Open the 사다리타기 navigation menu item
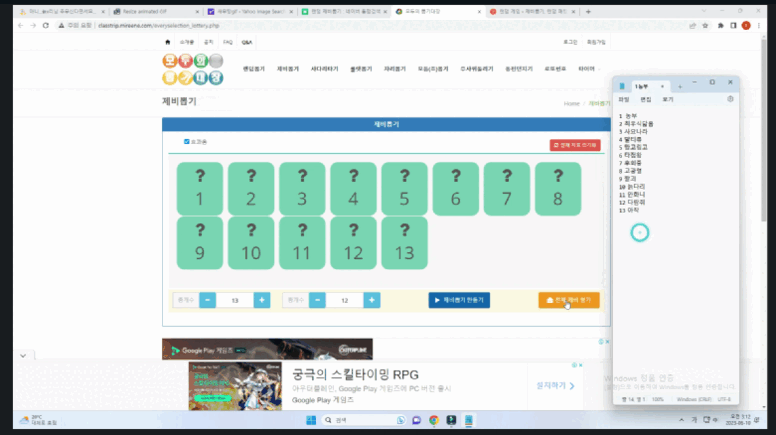 point(325,69)
